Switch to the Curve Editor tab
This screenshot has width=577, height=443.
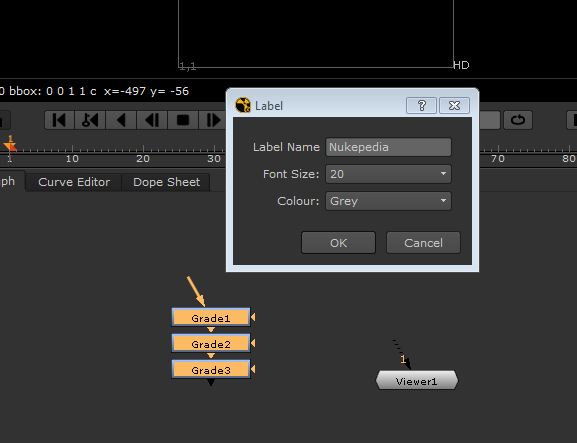pos(74,182)
